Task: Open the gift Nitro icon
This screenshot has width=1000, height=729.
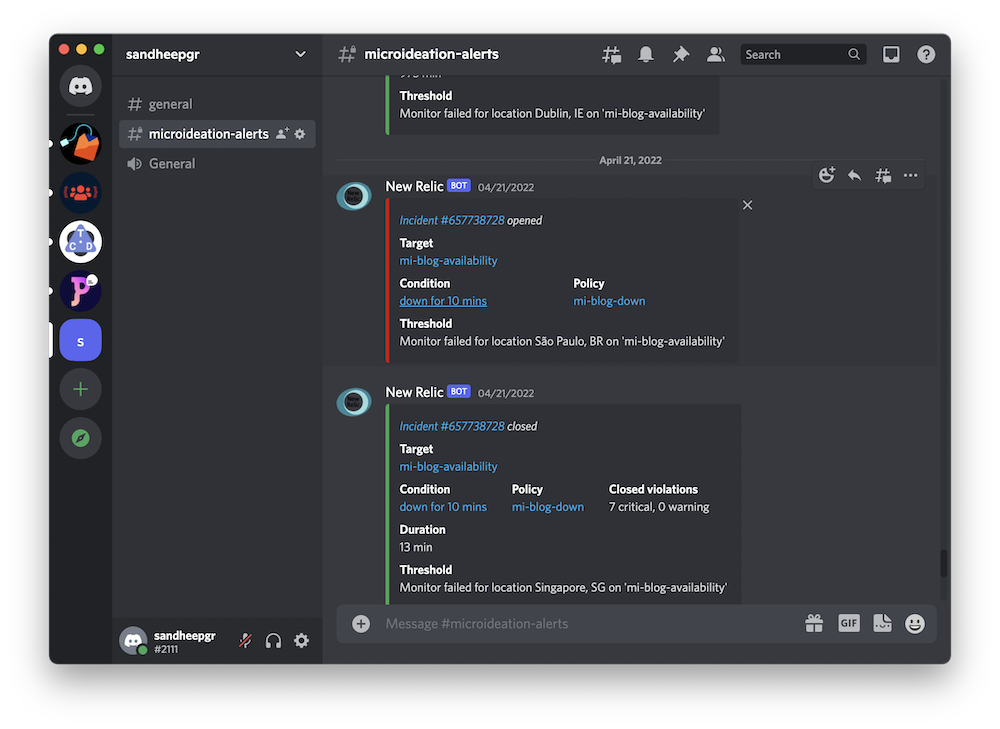Action: 814,623
